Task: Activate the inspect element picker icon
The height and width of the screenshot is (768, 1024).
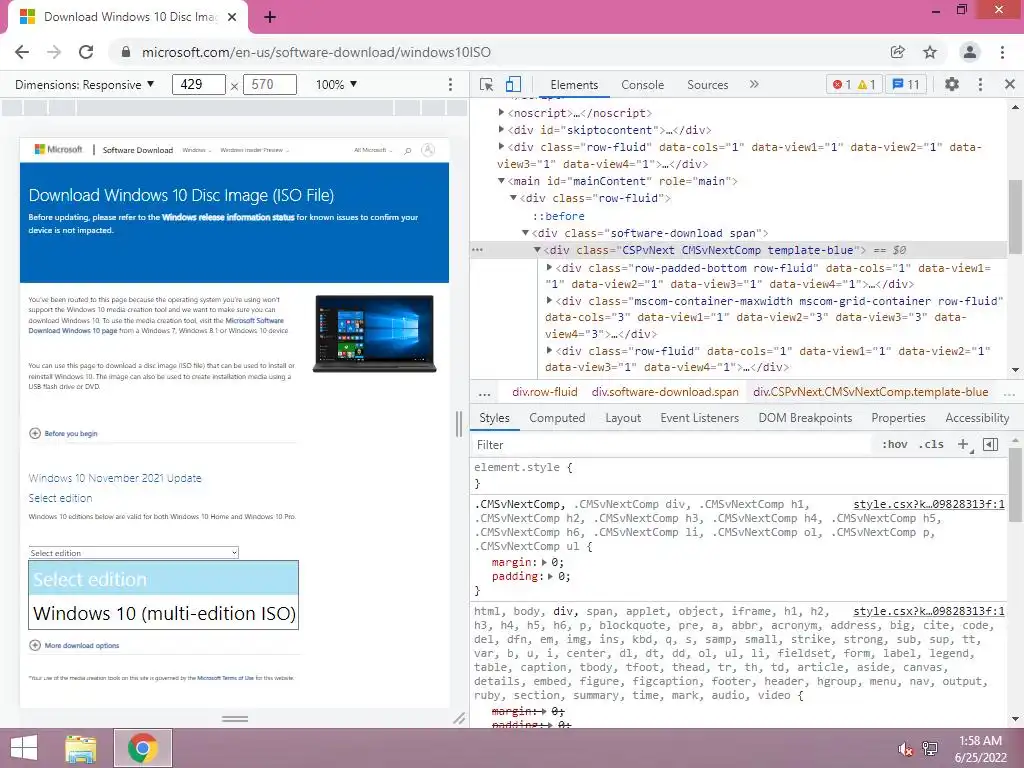Action: [486, 84]
